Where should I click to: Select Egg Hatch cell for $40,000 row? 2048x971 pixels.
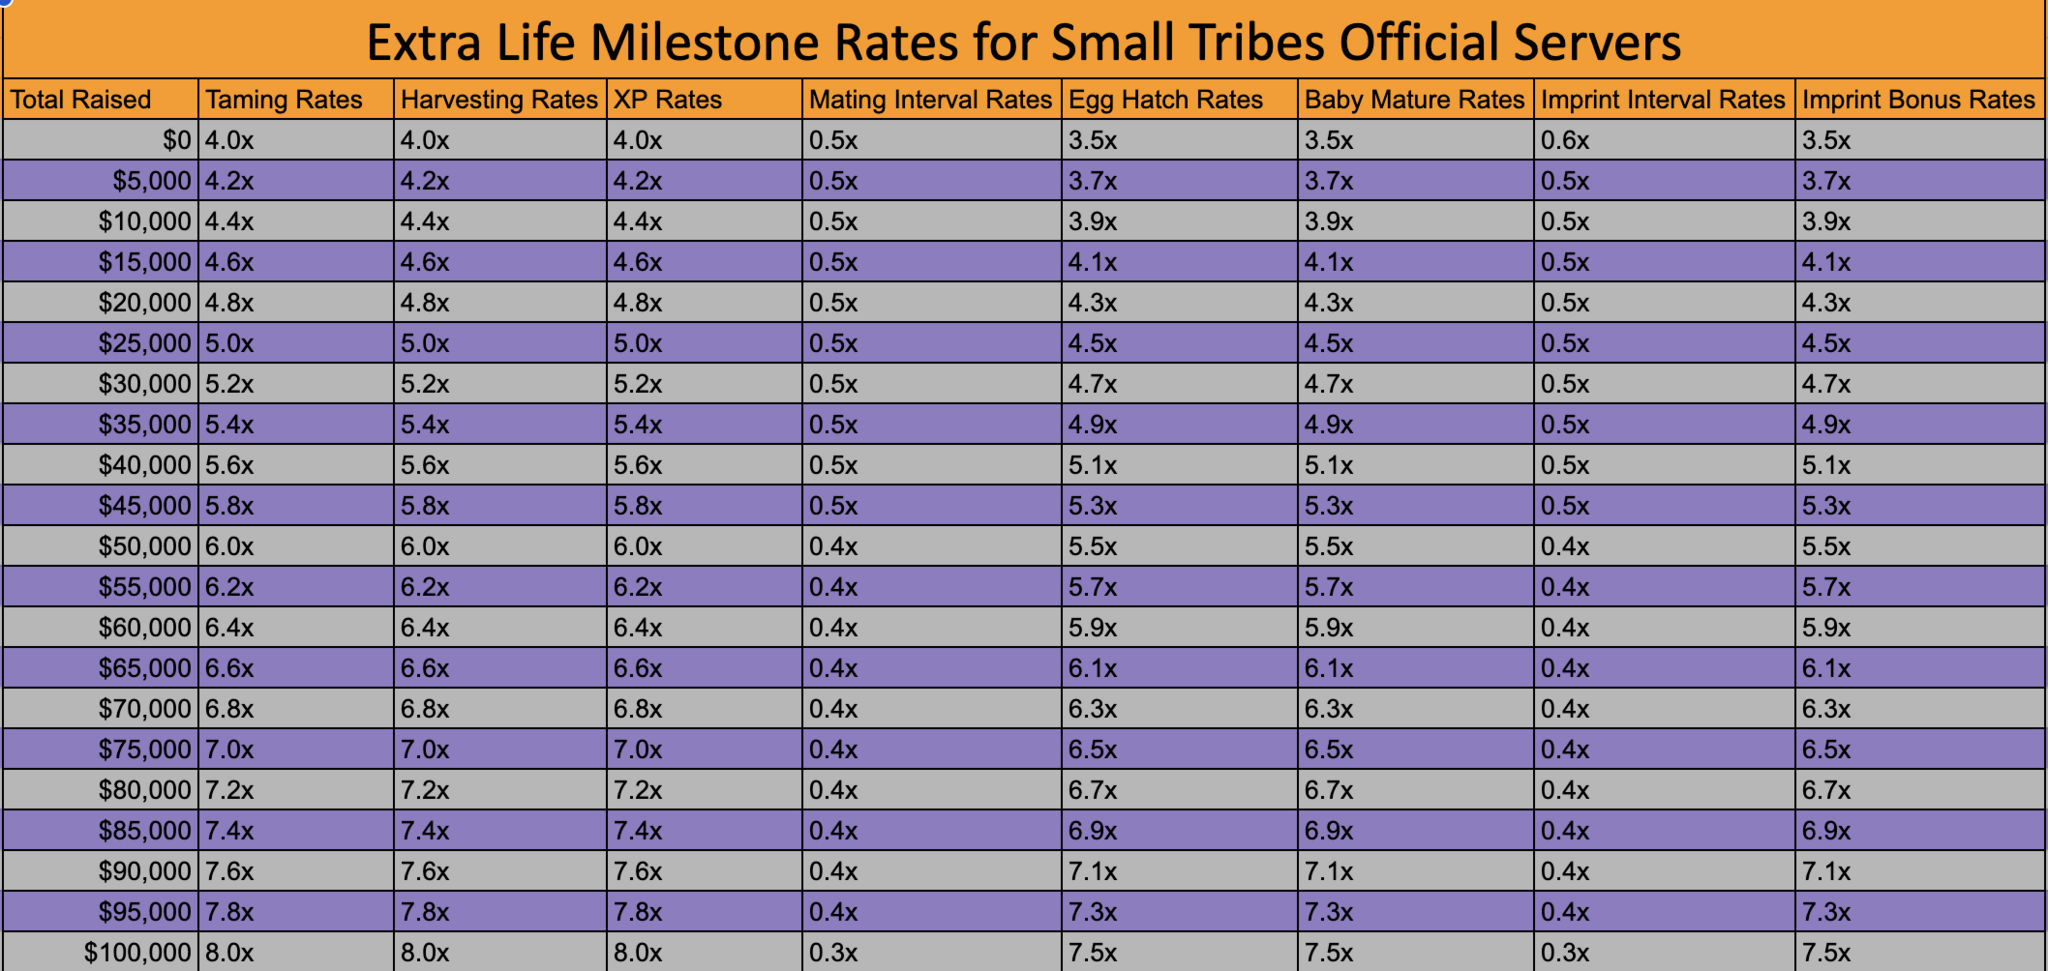coord(1092,466)
